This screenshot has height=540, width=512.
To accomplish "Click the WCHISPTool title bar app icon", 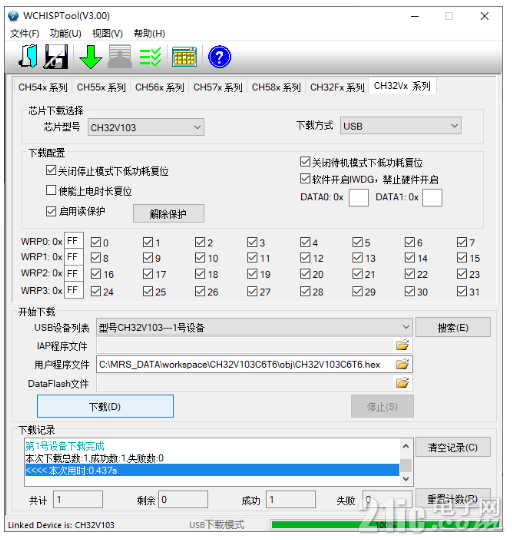I will 13,16.
